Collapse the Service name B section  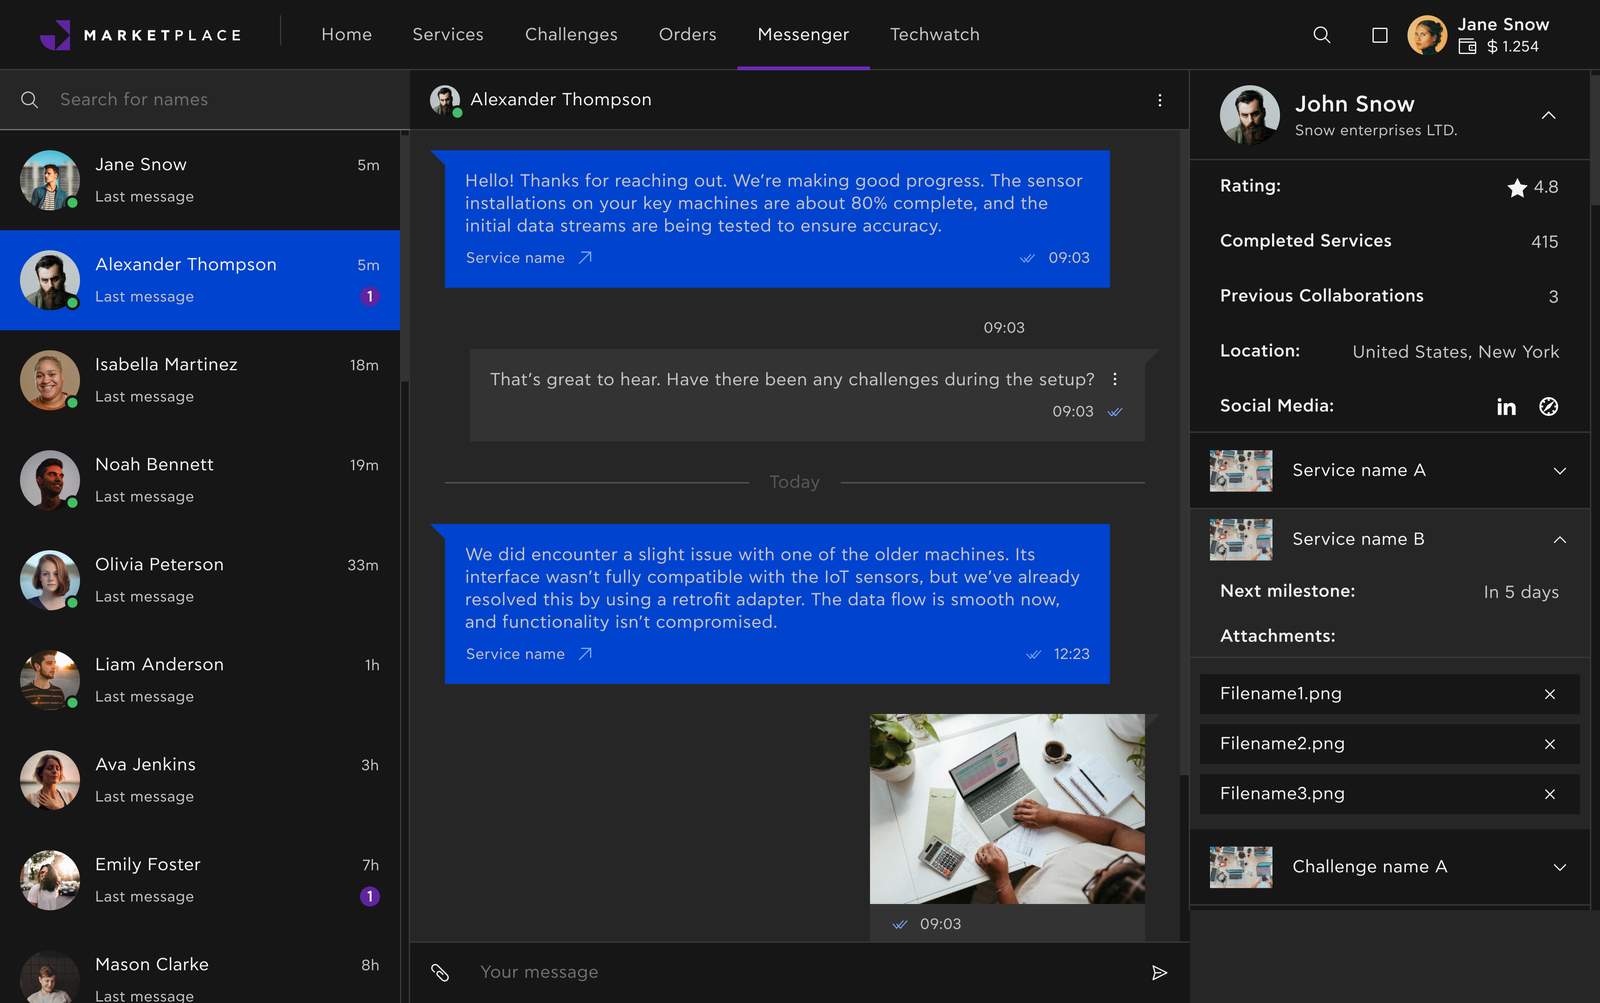[x=1559, y=540]
